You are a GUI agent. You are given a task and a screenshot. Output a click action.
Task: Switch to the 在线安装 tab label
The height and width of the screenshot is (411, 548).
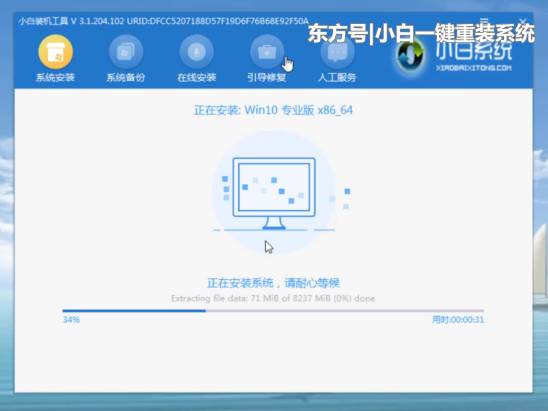(196, 77)
